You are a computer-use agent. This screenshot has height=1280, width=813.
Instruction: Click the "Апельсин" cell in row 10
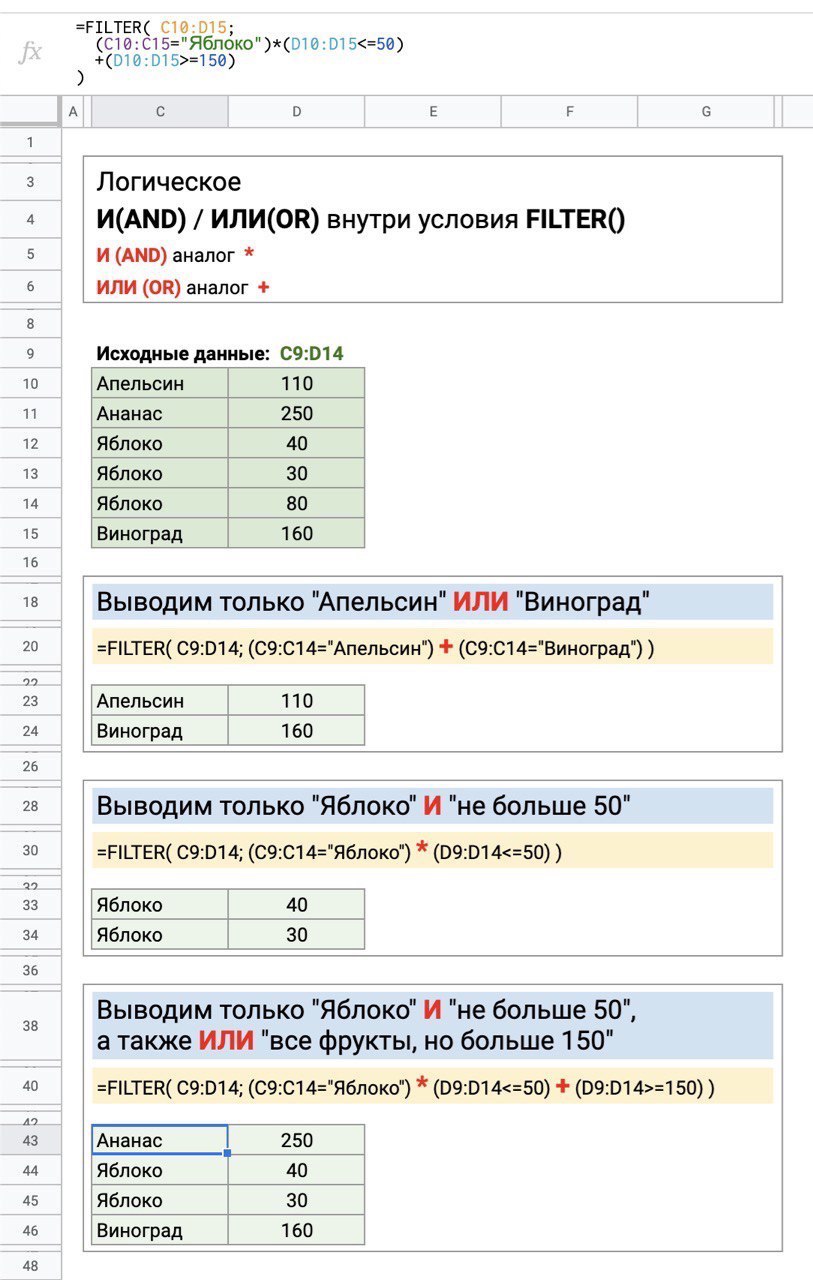[x=160, y=384]
